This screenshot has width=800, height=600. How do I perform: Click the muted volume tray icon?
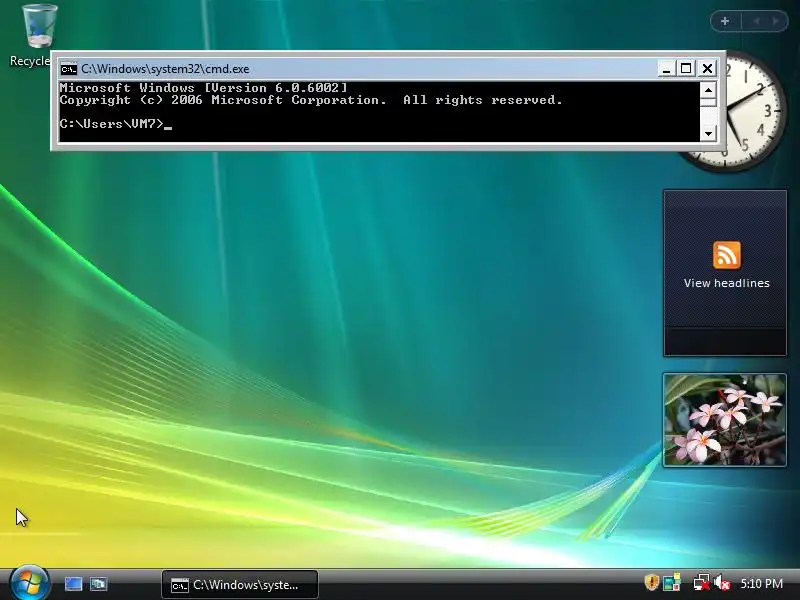(x=722, y=583)
